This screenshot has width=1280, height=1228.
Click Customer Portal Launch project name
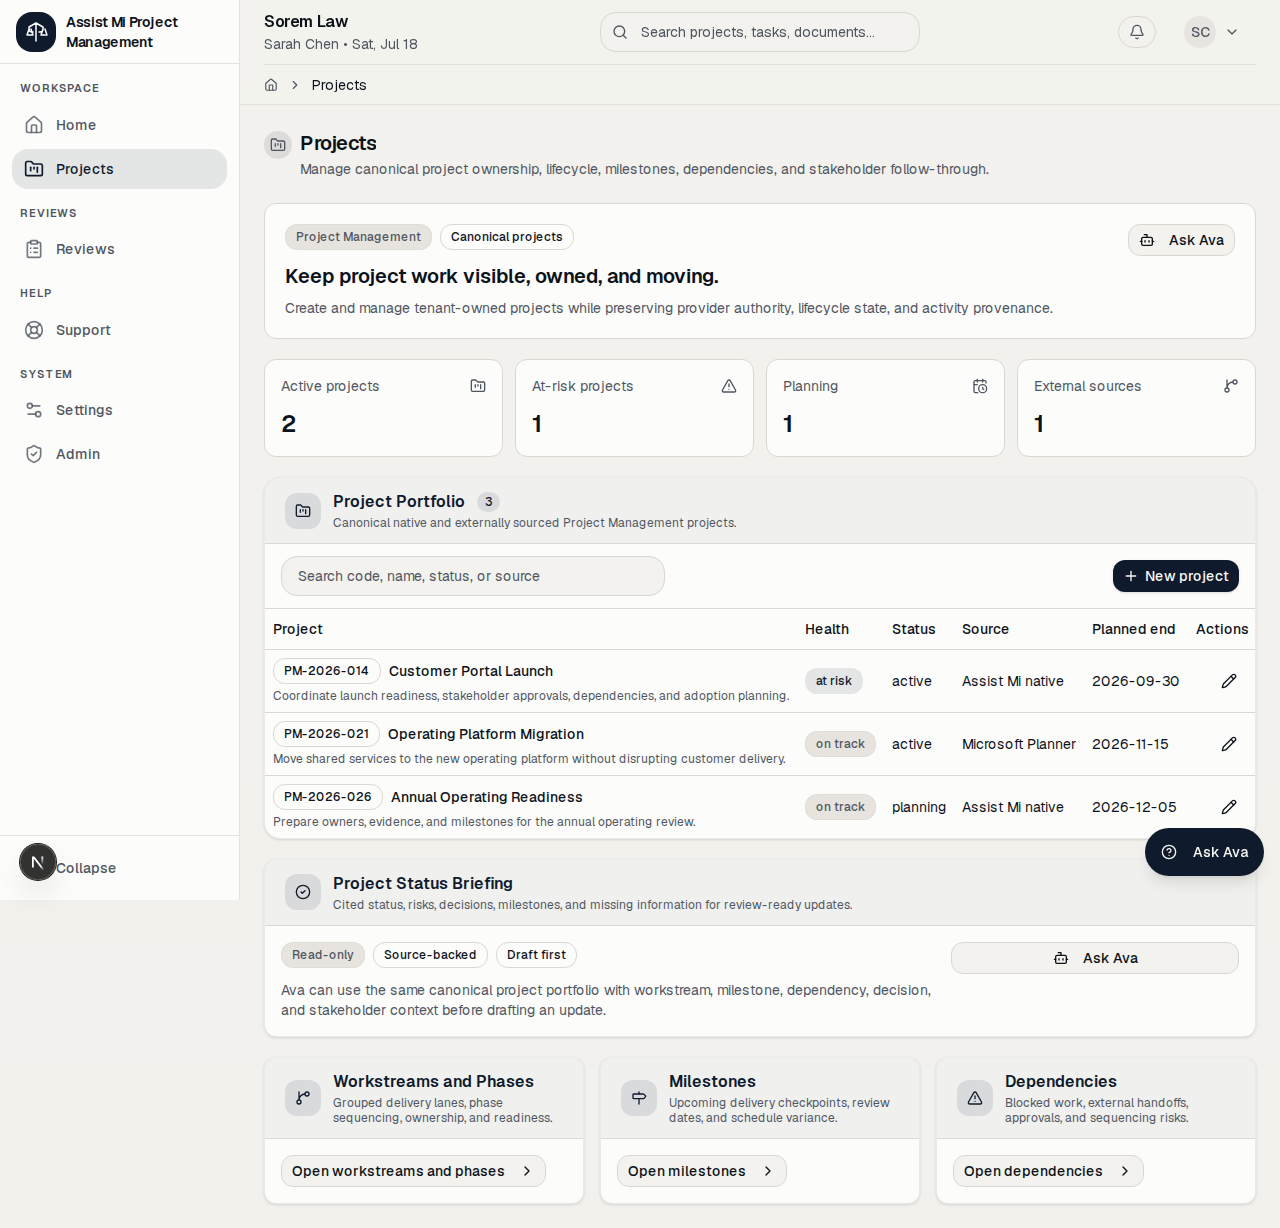(x=471, y=671)
